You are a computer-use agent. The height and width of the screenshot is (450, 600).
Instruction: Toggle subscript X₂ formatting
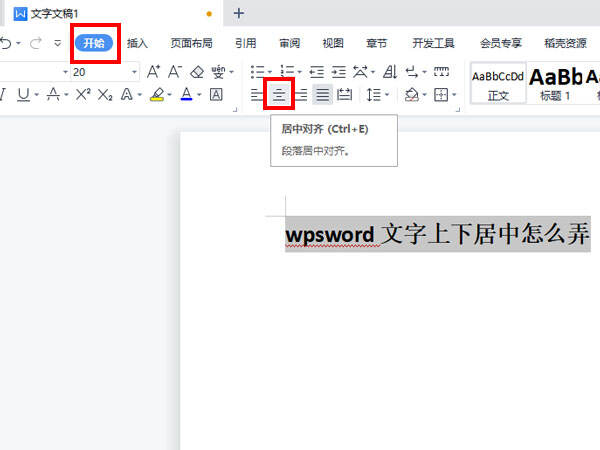pyautogui.click(x=105, y=95)
